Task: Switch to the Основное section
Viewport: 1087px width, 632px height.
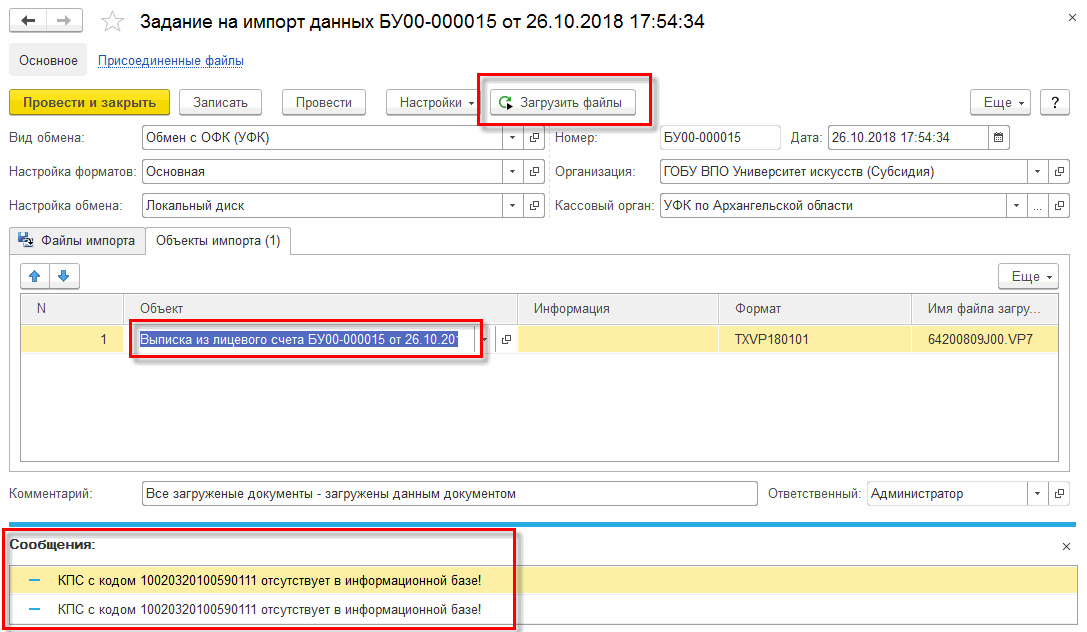Action: [48, 60]
